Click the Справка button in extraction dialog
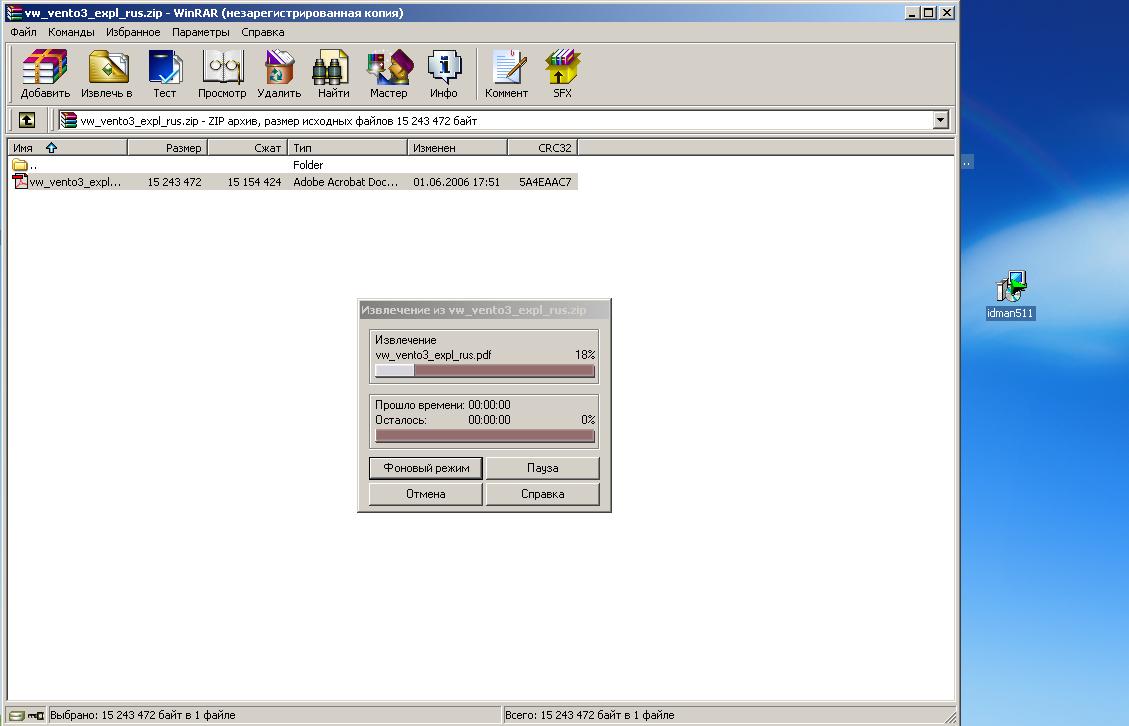The width and height of the screenshot is (1129, 726). point(542,494)
